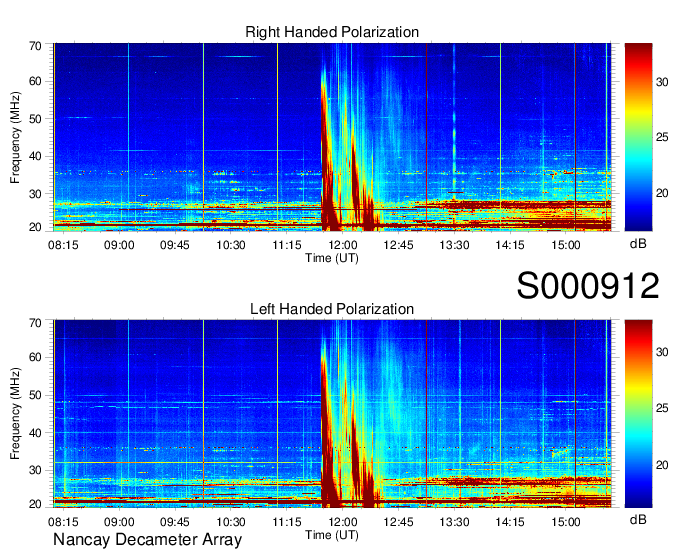Screen dimensions: 680x552
Task: Click "50" frequency tick of Right Handed plot
Action: pyautogui.click(x=35, y=119)
